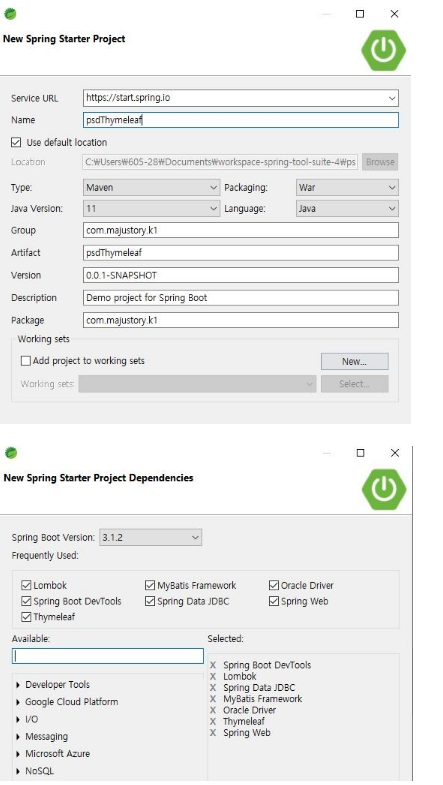
Task: Open the Packaging dropdown showing War
Action: [x=347, y=188]
